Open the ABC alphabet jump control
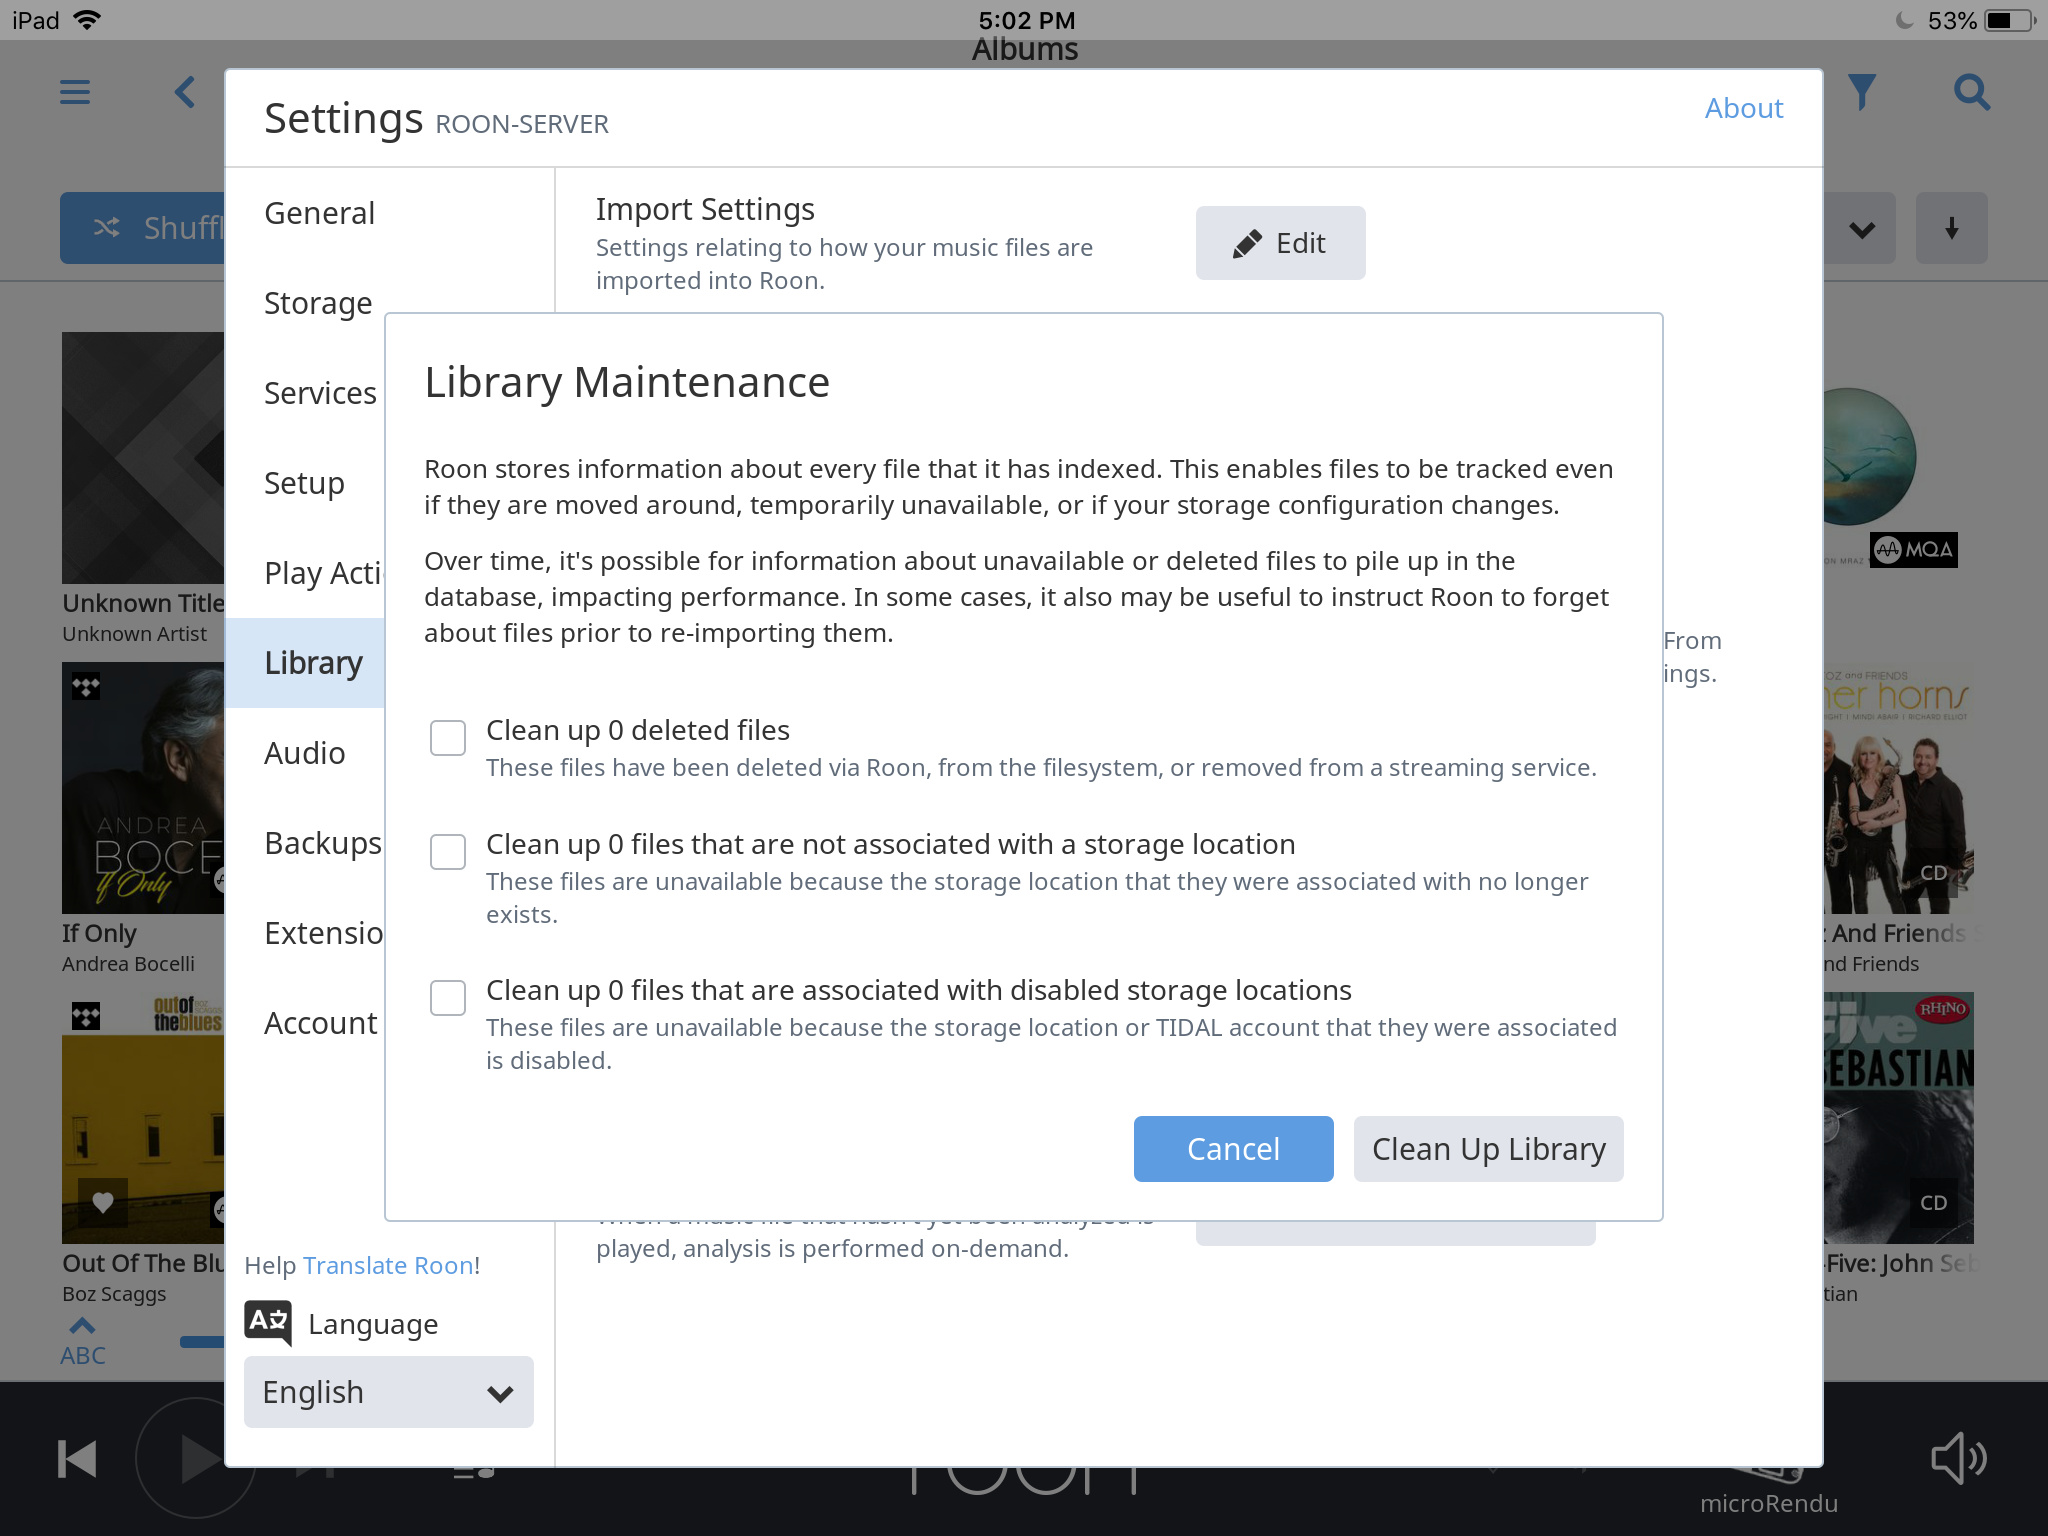 pyautogui.click(x=82, y=1342)
